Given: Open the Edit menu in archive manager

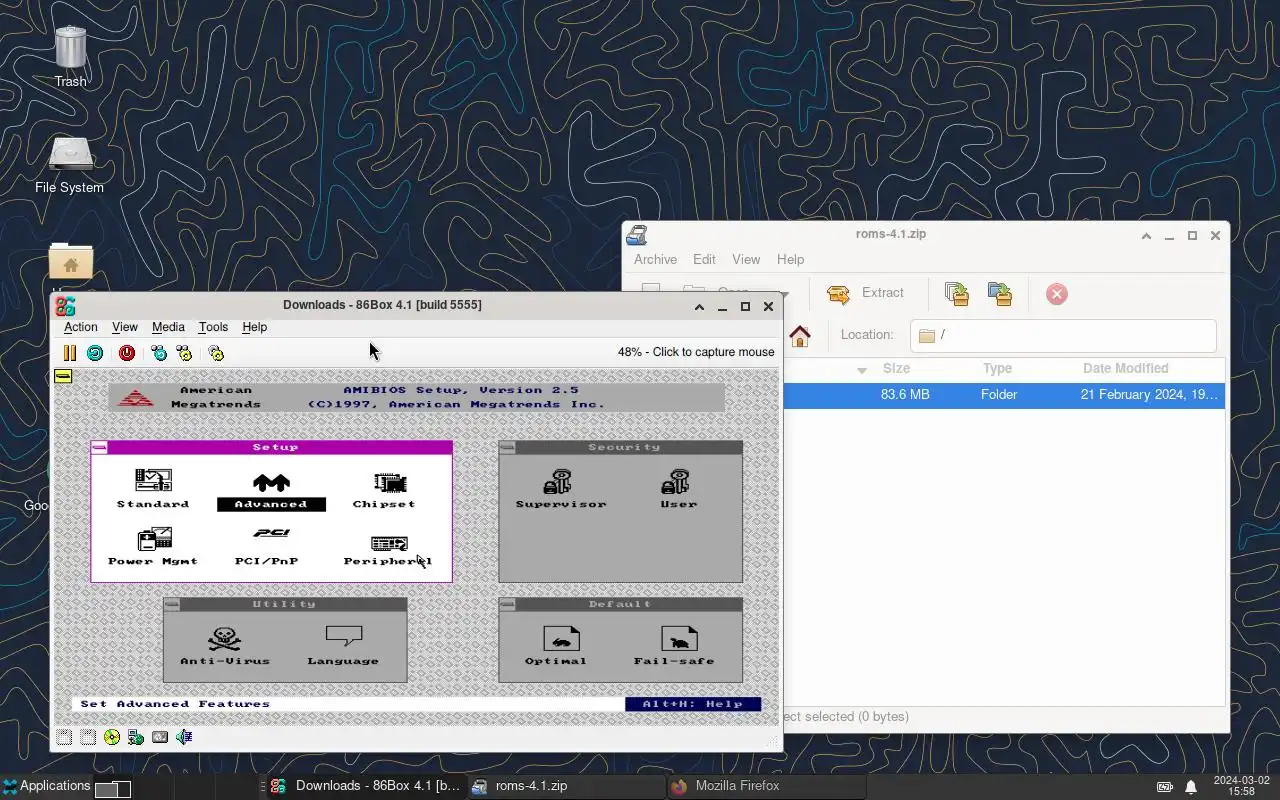Looking at the screenshot, I should point(704,259).
